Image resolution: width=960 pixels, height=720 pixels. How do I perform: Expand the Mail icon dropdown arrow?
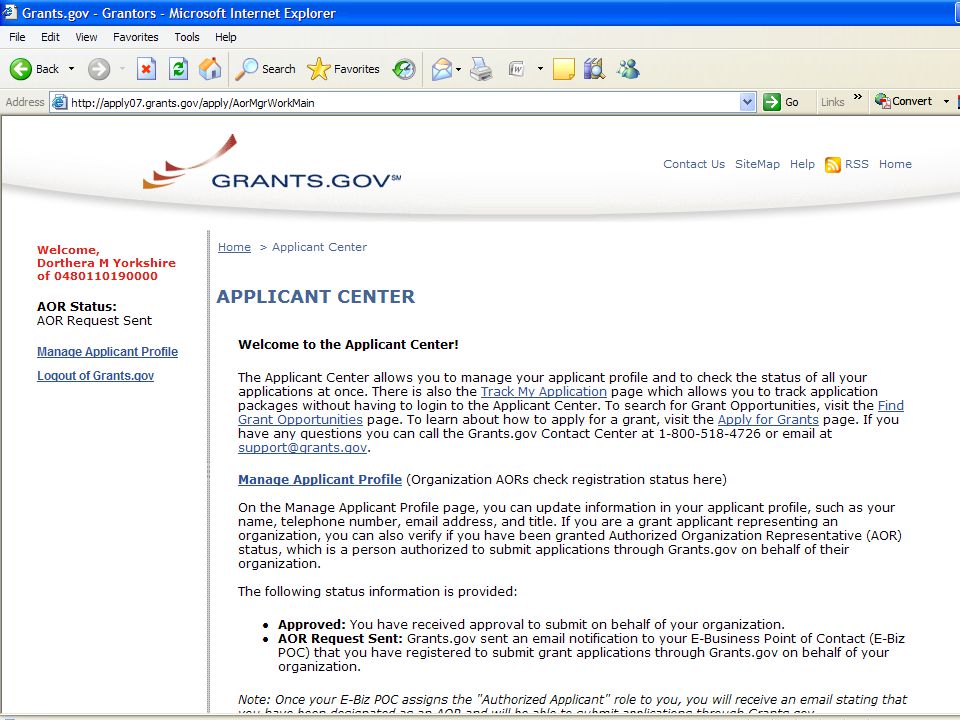pyautogui.click(x=459, y=69)
